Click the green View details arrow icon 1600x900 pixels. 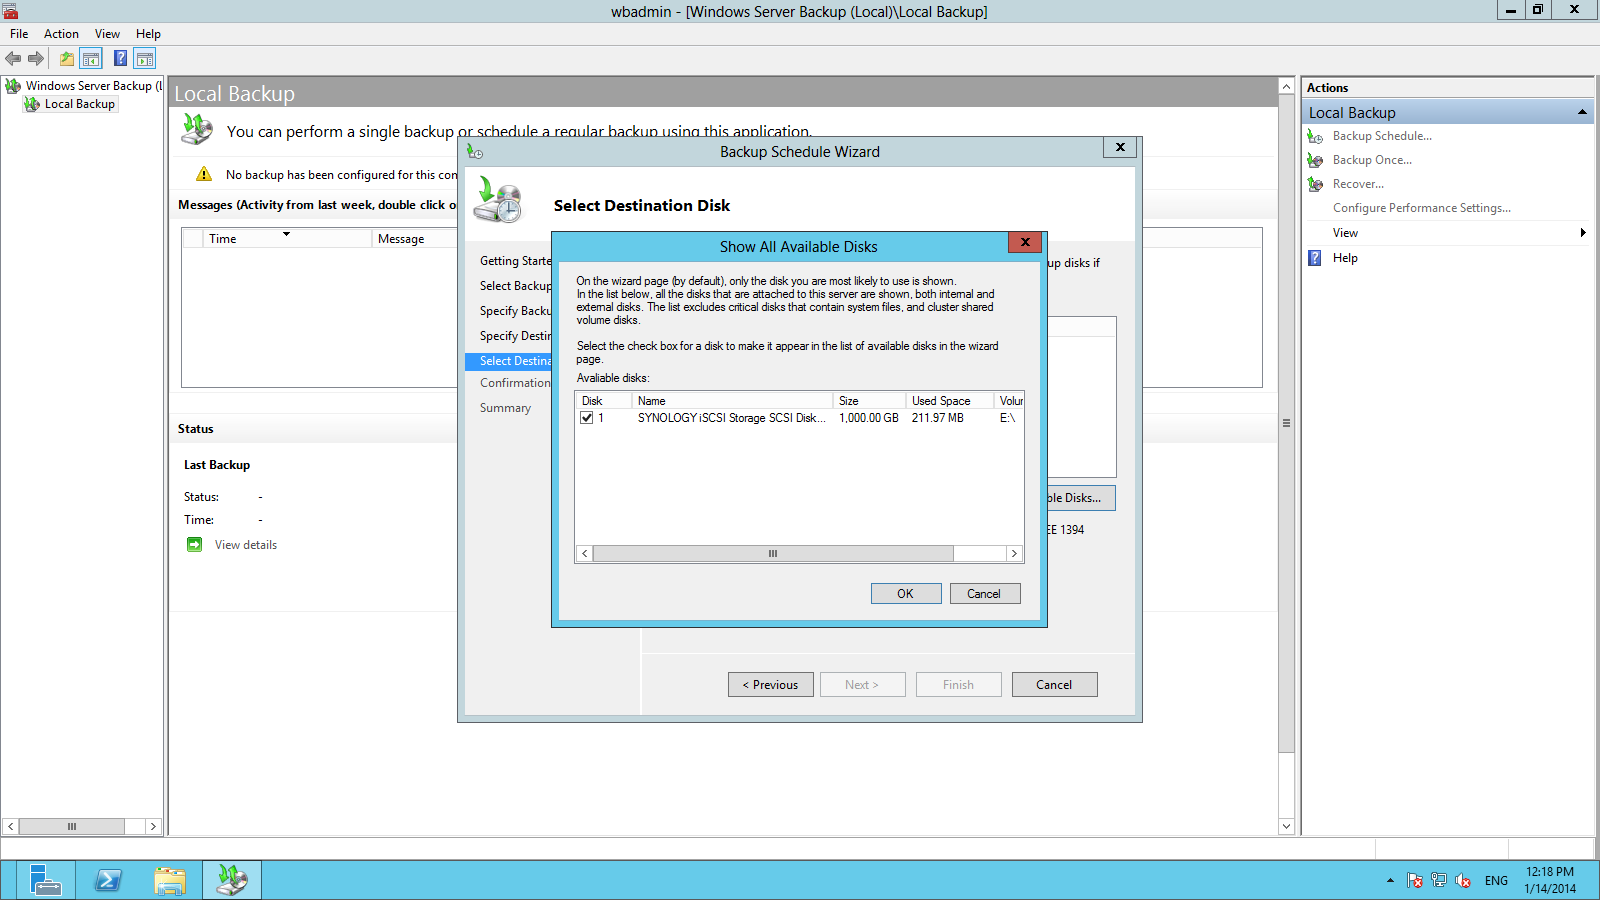pyautogui.click(x=194, y=545)
